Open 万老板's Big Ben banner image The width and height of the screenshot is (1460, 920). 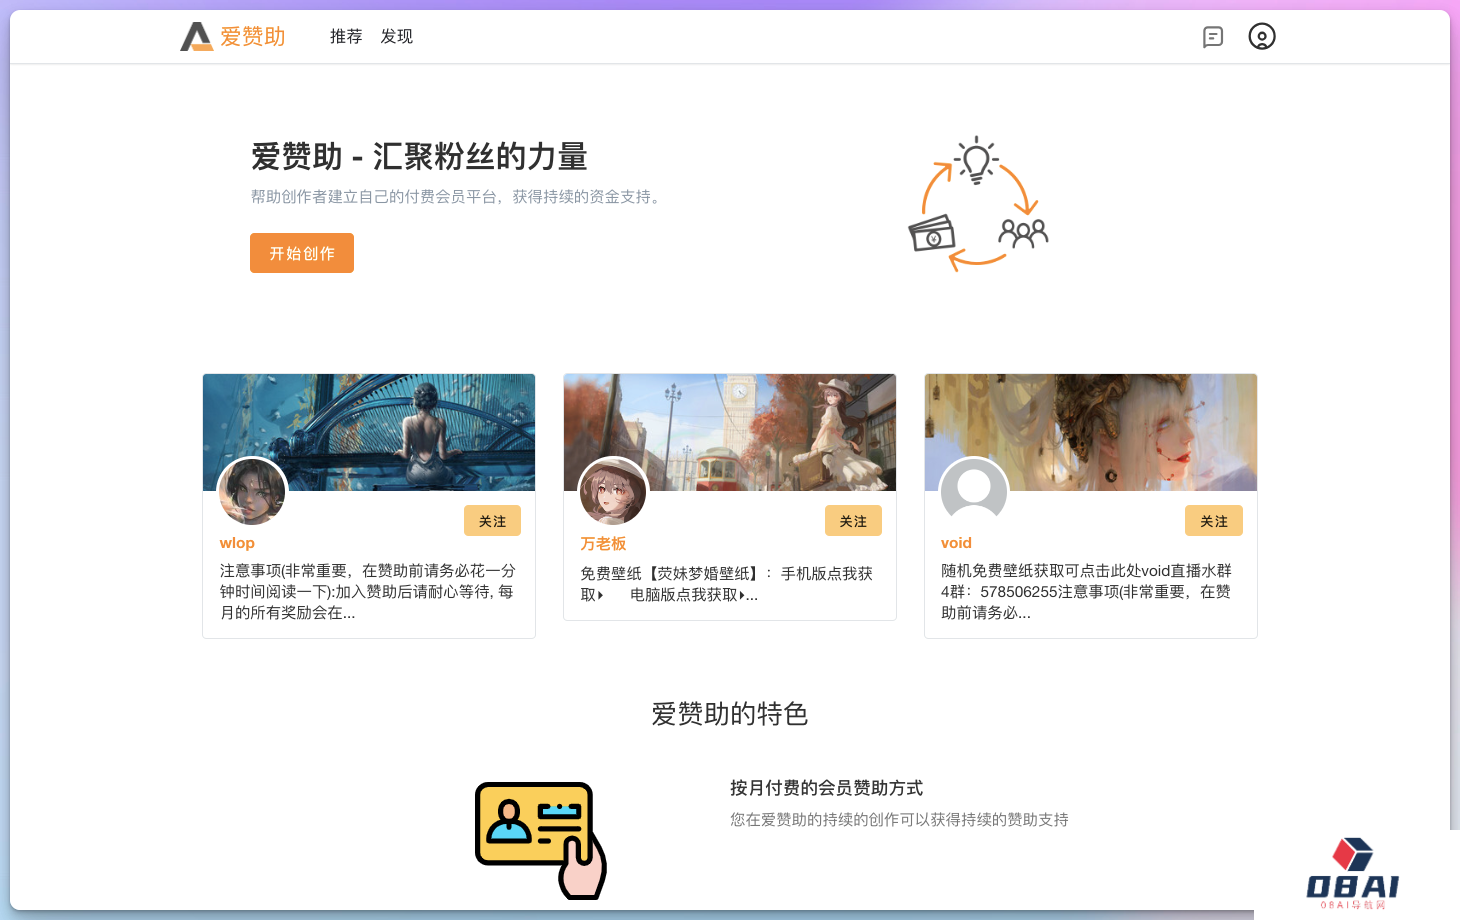730,432
